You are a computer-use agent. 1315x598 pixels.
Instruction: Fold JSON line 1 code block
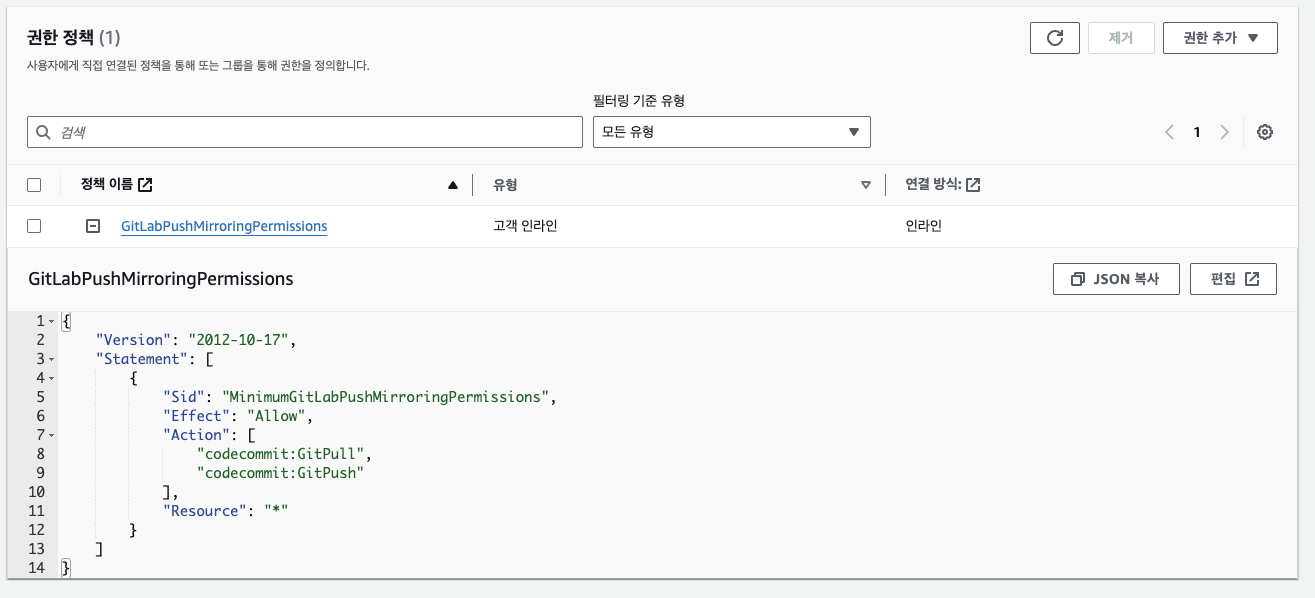point(51,321)
